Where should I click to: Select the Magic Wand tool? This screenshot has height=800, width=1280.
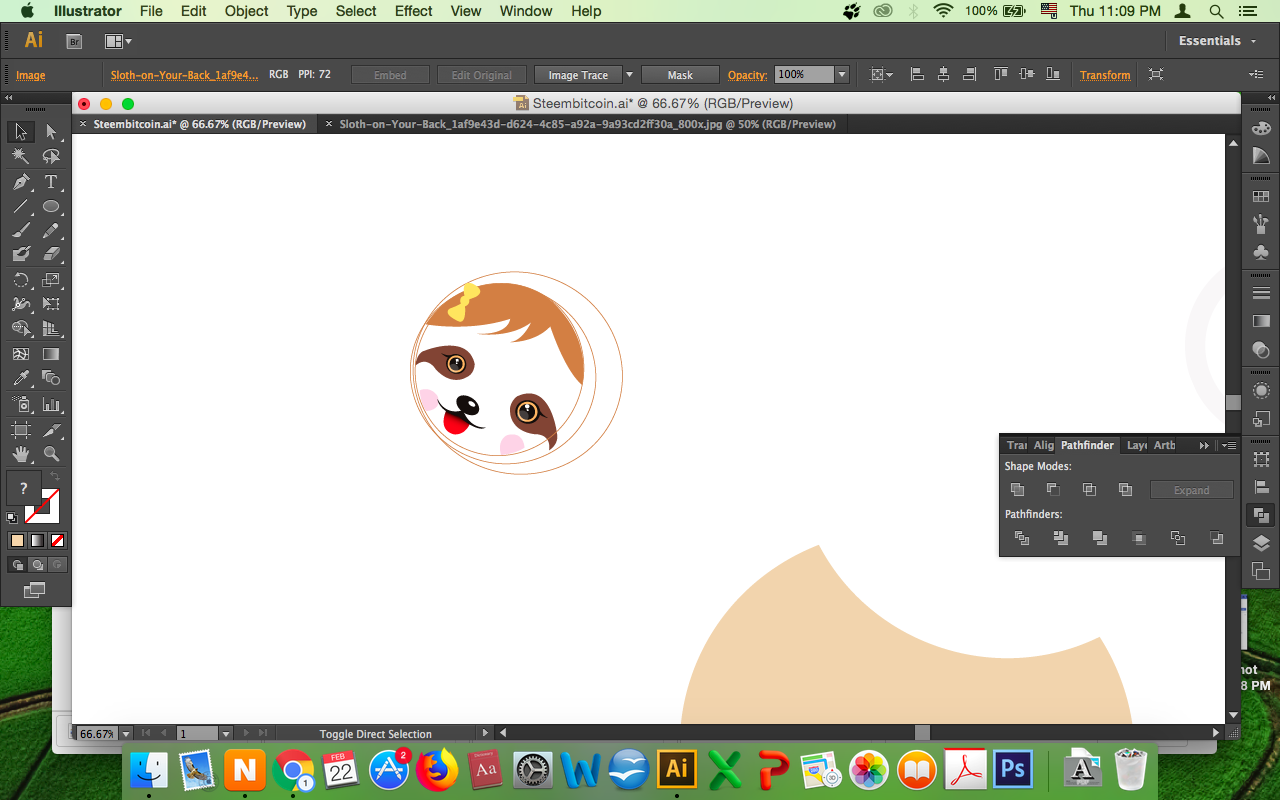point(21,157)
